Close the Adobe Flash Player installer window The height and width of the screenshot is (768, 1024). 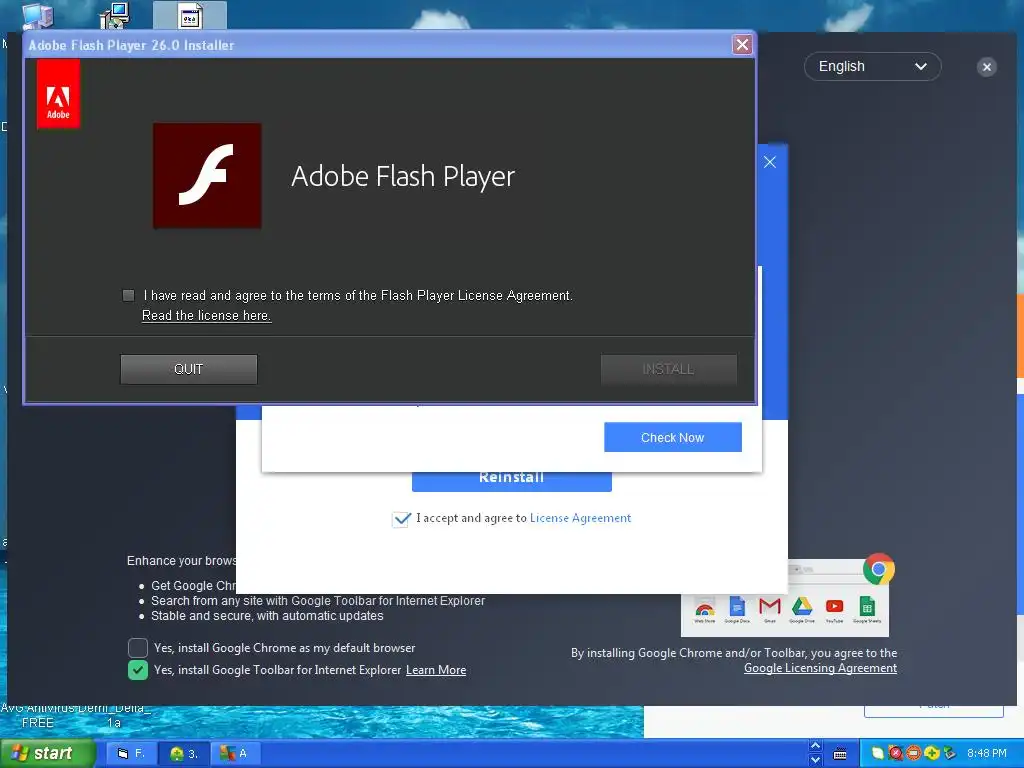point(743,44)
